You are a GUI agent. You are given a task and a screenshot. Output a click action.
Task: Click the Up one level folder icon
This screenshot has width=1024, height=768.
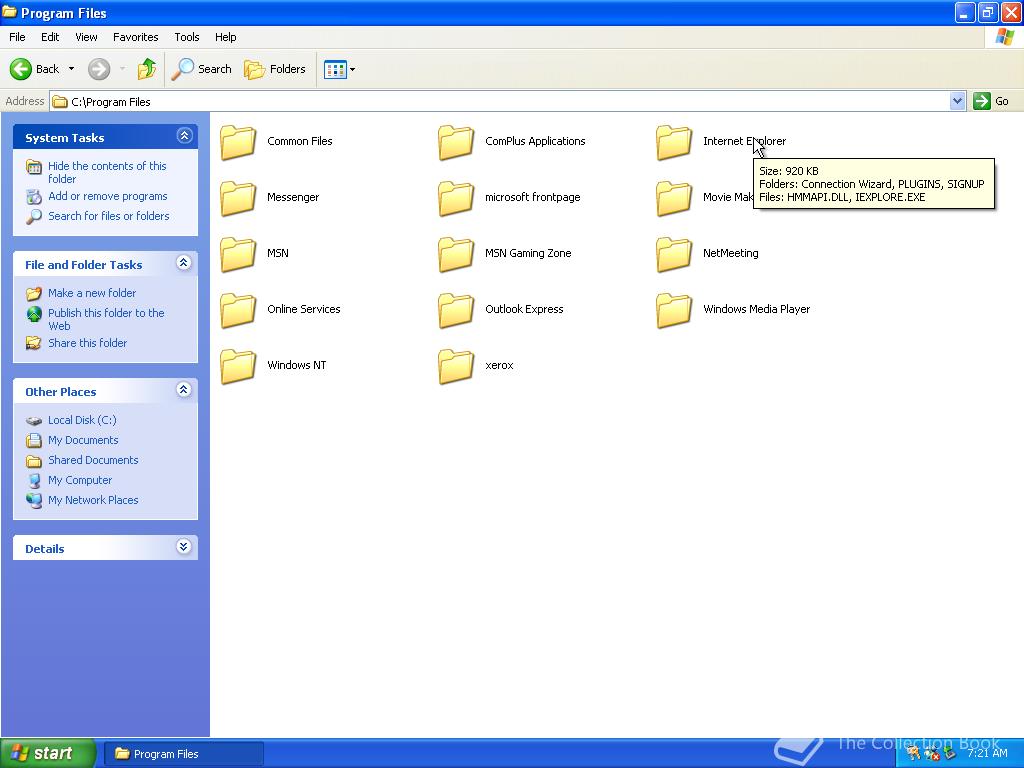tap(146, 69)
